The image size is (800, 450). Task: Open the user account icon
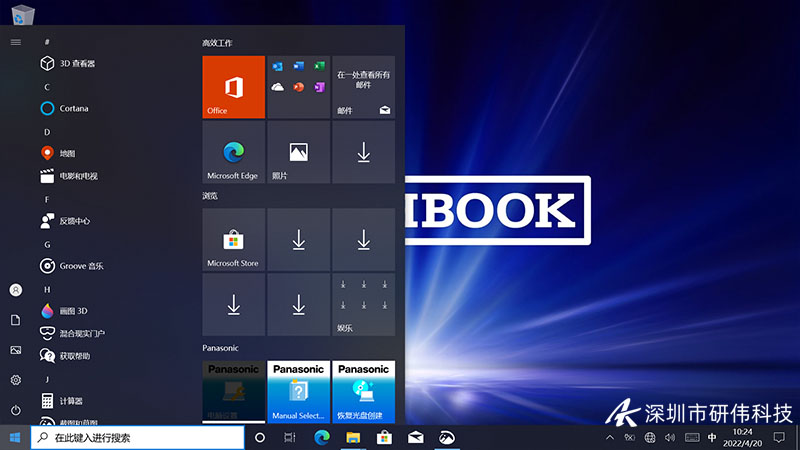[x=16, y=290]
